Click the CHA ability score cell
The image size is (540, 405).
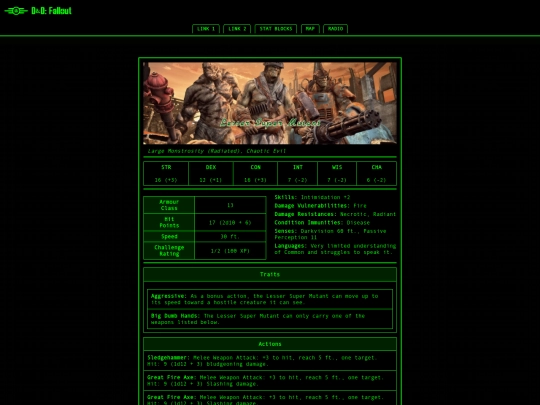376,174
